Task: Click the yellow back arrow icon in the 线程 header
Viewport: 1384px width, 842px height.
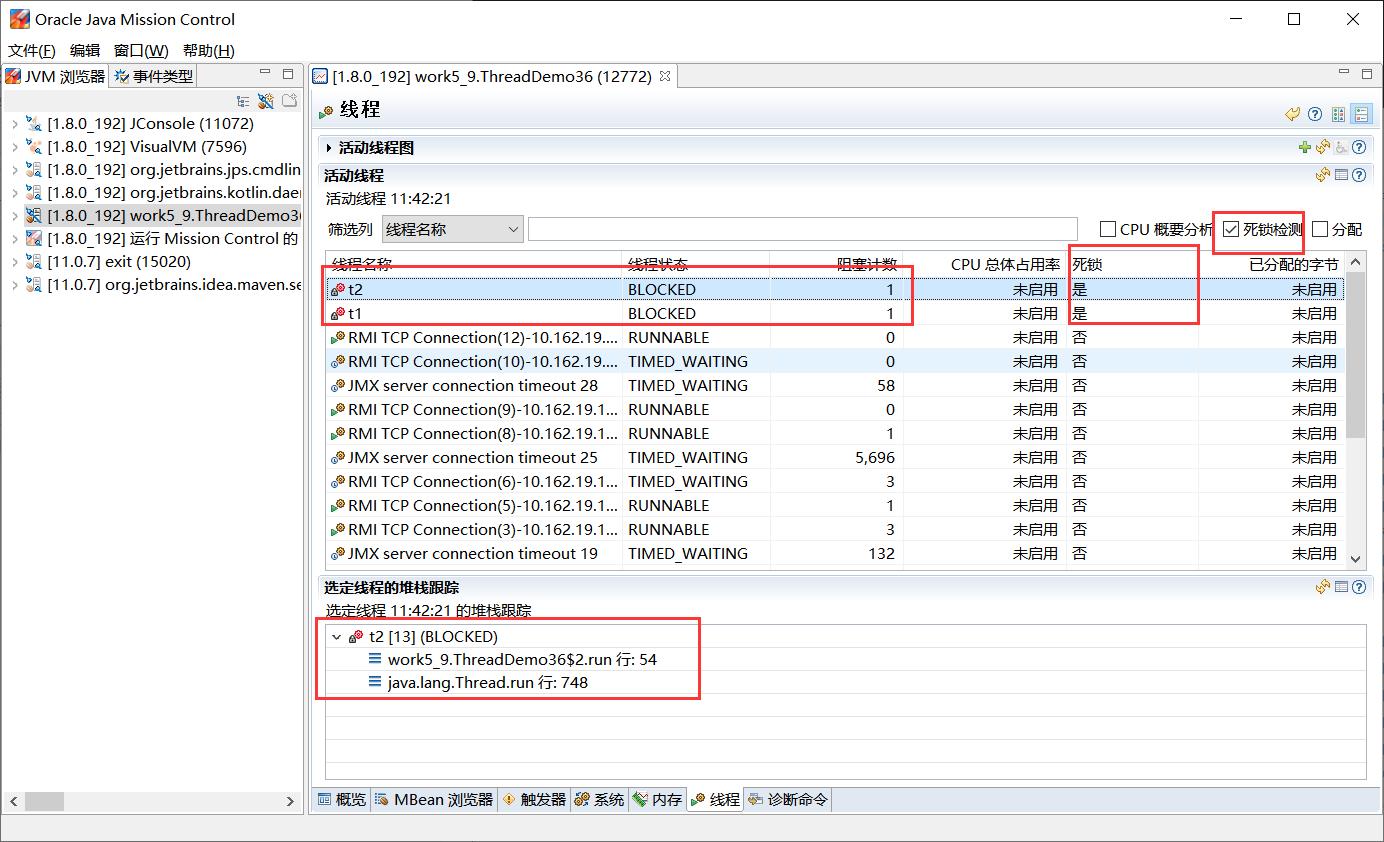Action: [1293, 114]
